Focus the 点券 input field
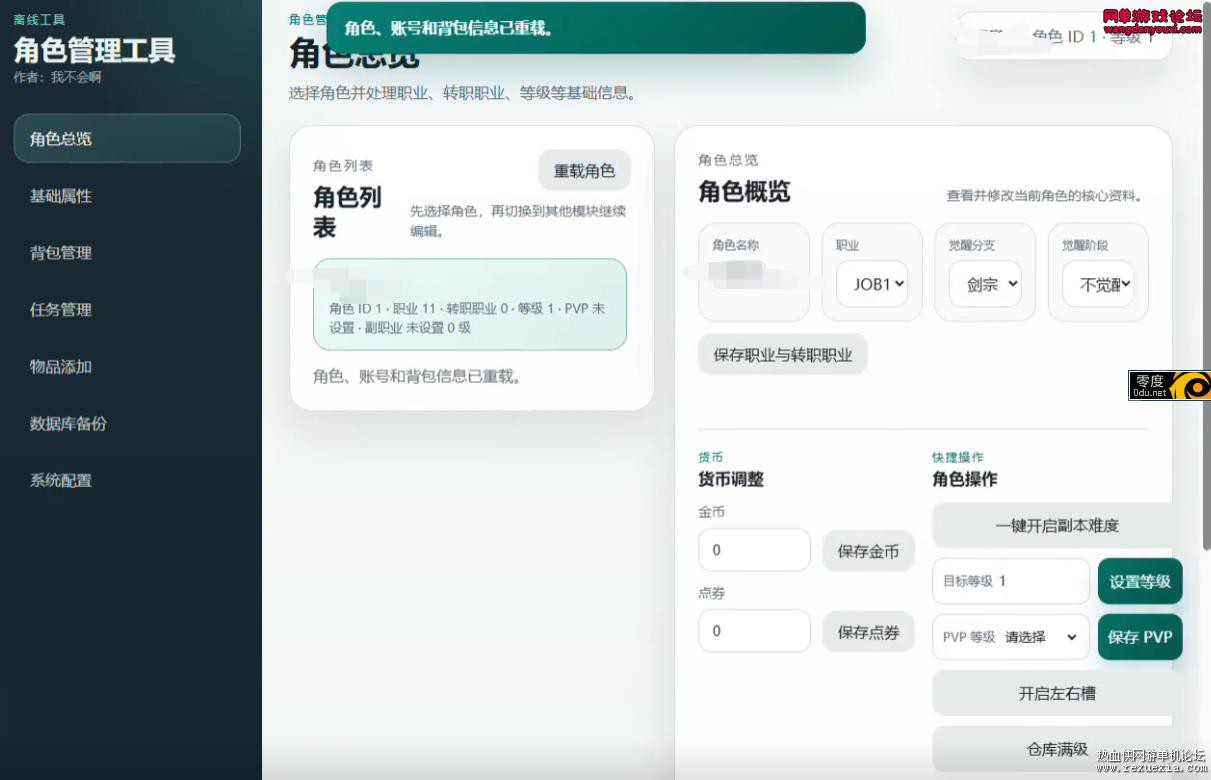The width and height of the screenshot is (1211, 780). click(754, 631)
